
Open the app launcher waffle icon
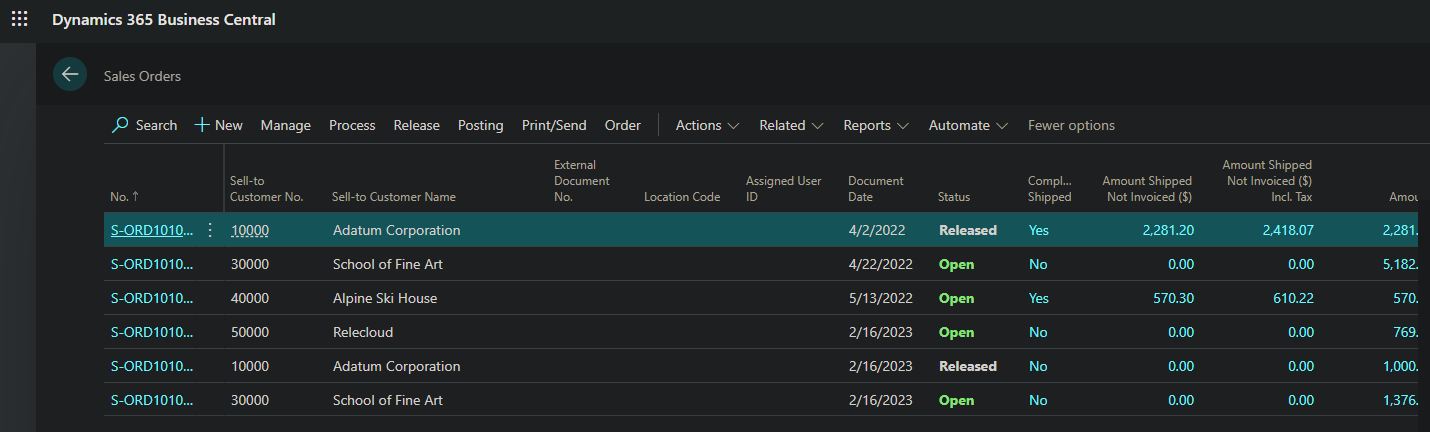pyautogui.click(x=20, y=19)
